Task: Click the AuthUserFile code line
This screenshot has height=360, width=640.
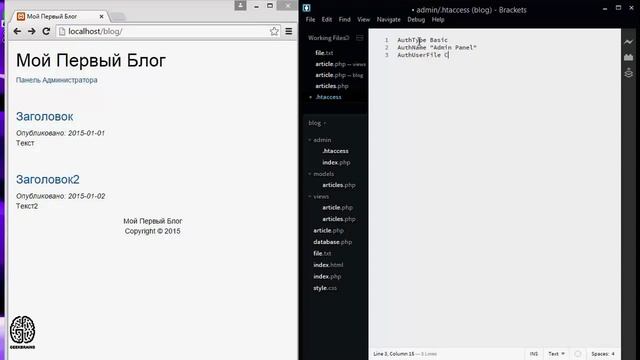Action: click(x=423, y=55)
